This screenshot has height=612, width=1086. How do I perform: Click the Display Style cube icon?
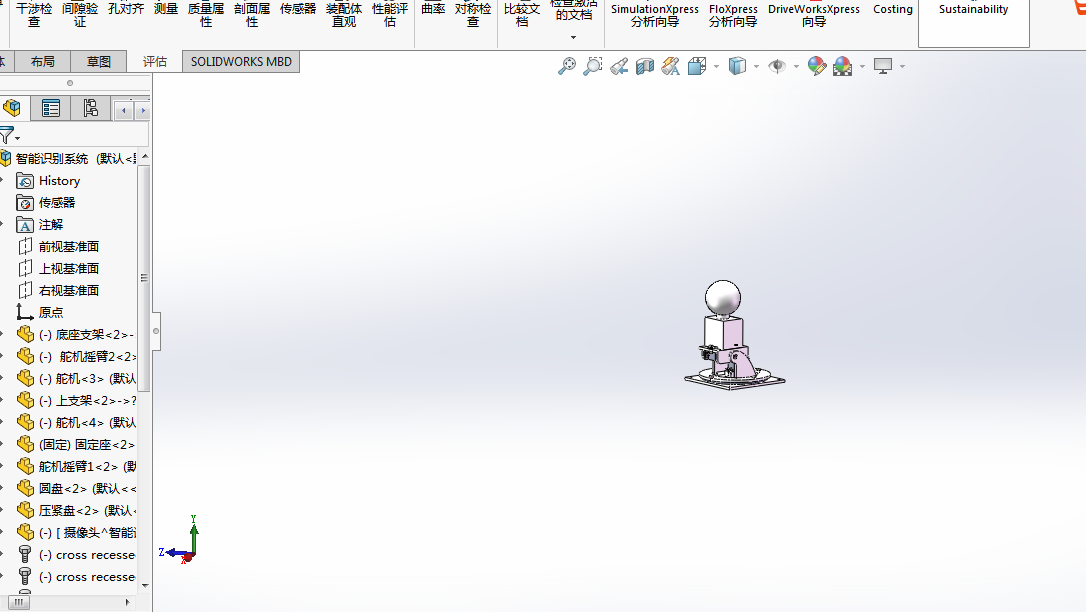pos(737,66)
